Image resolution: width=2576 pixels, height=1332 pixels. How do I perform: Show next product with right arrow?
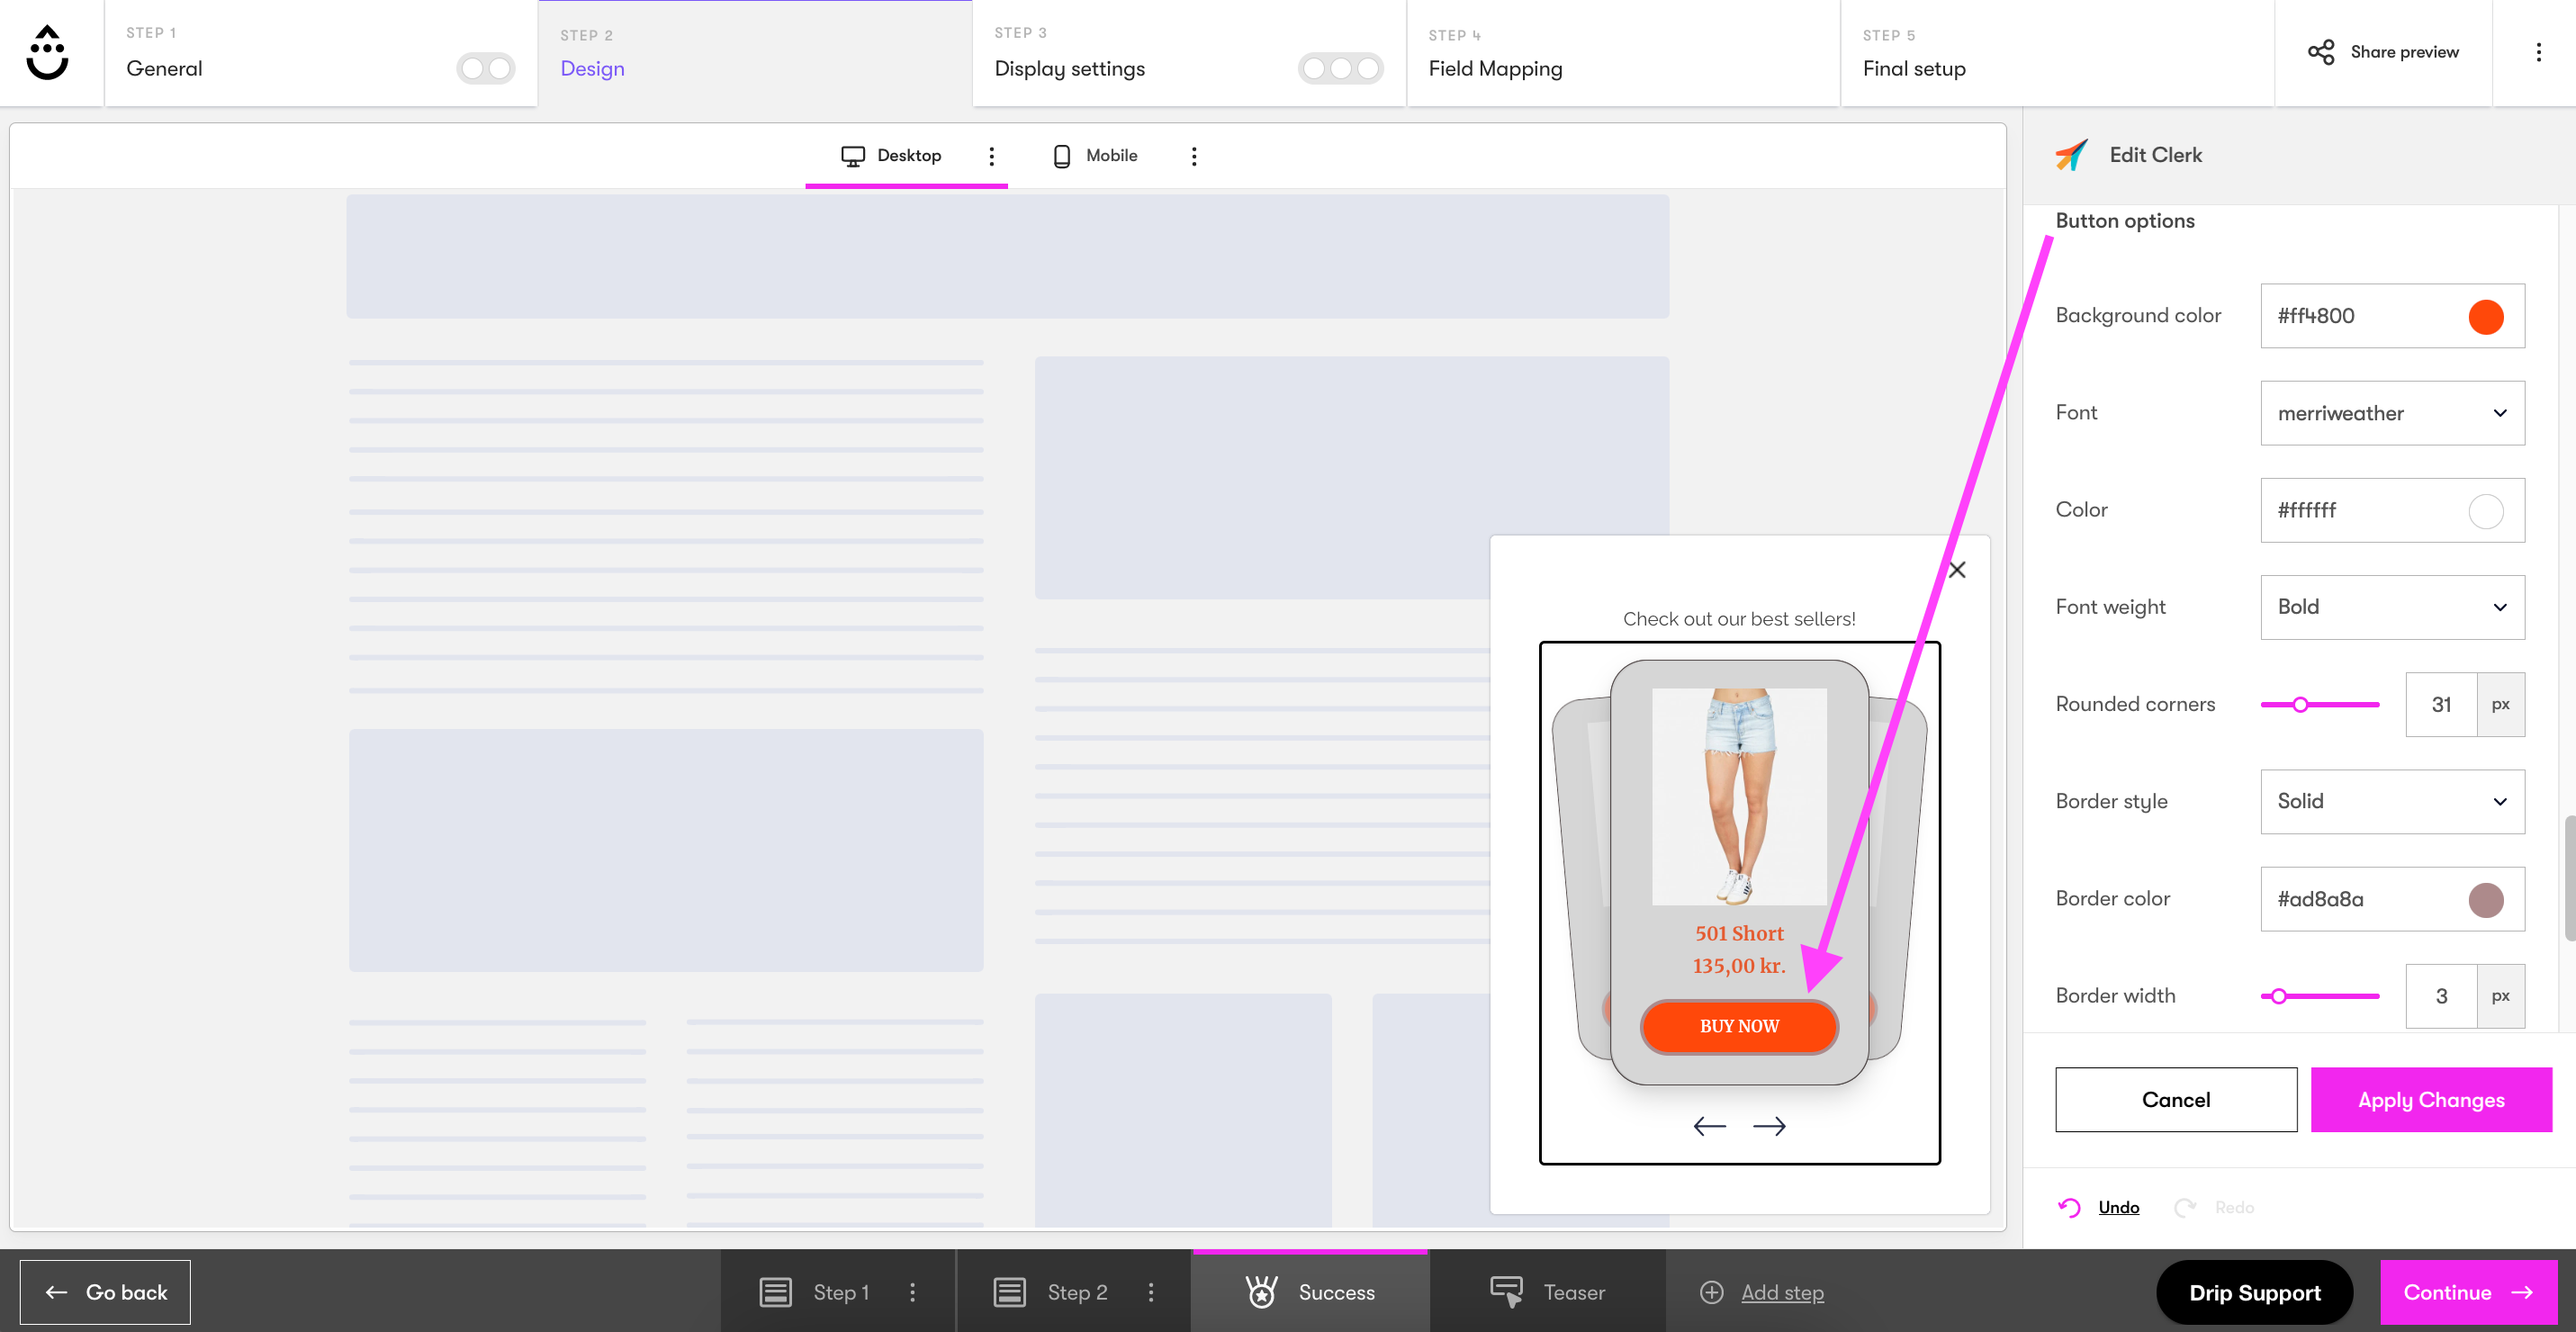point(1769,1126)
